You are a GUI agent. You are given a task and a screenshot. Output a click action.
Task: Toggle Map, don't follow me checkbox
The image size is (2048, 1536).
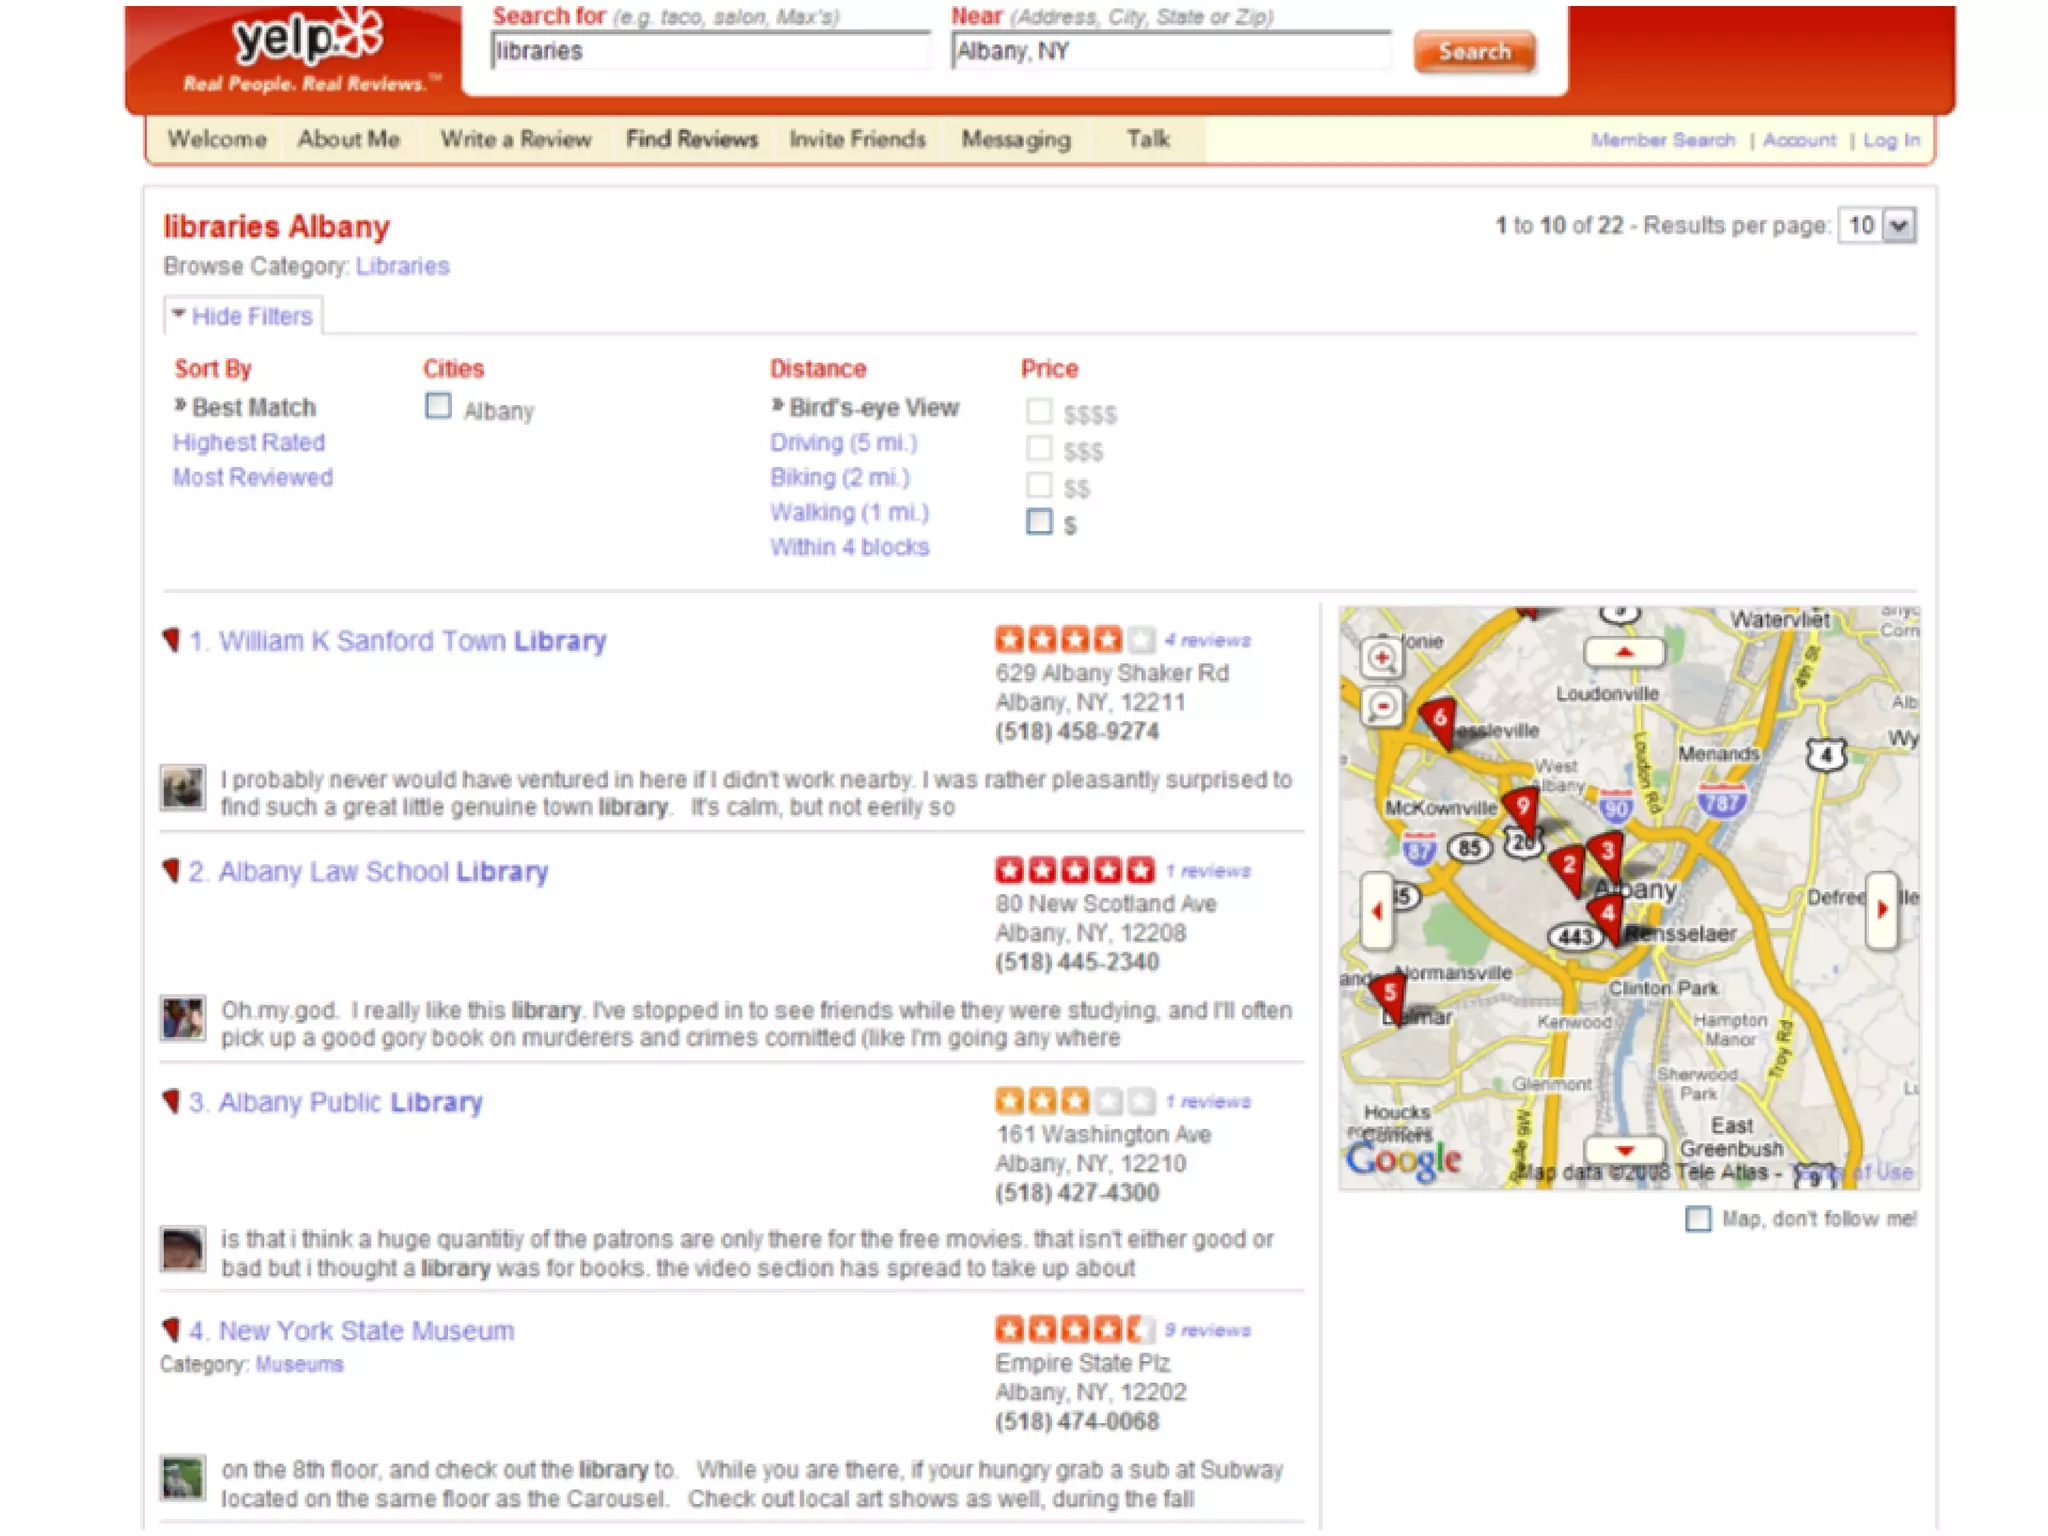(1697, 1218)
